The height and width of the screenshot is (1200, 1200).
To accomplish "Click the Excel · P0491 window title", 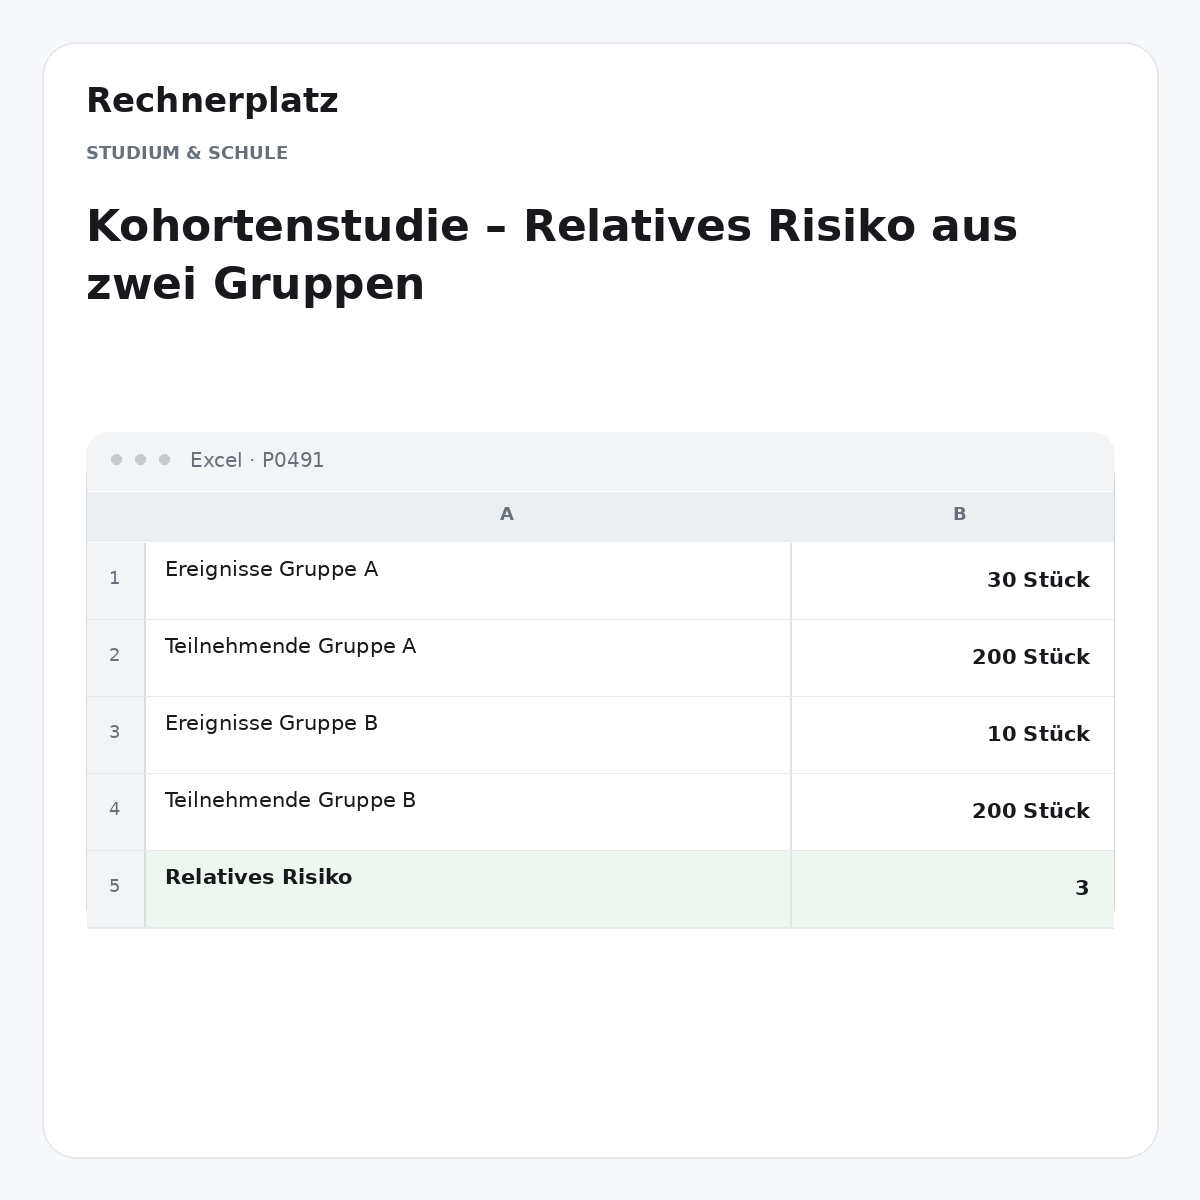I will point(257,460).
